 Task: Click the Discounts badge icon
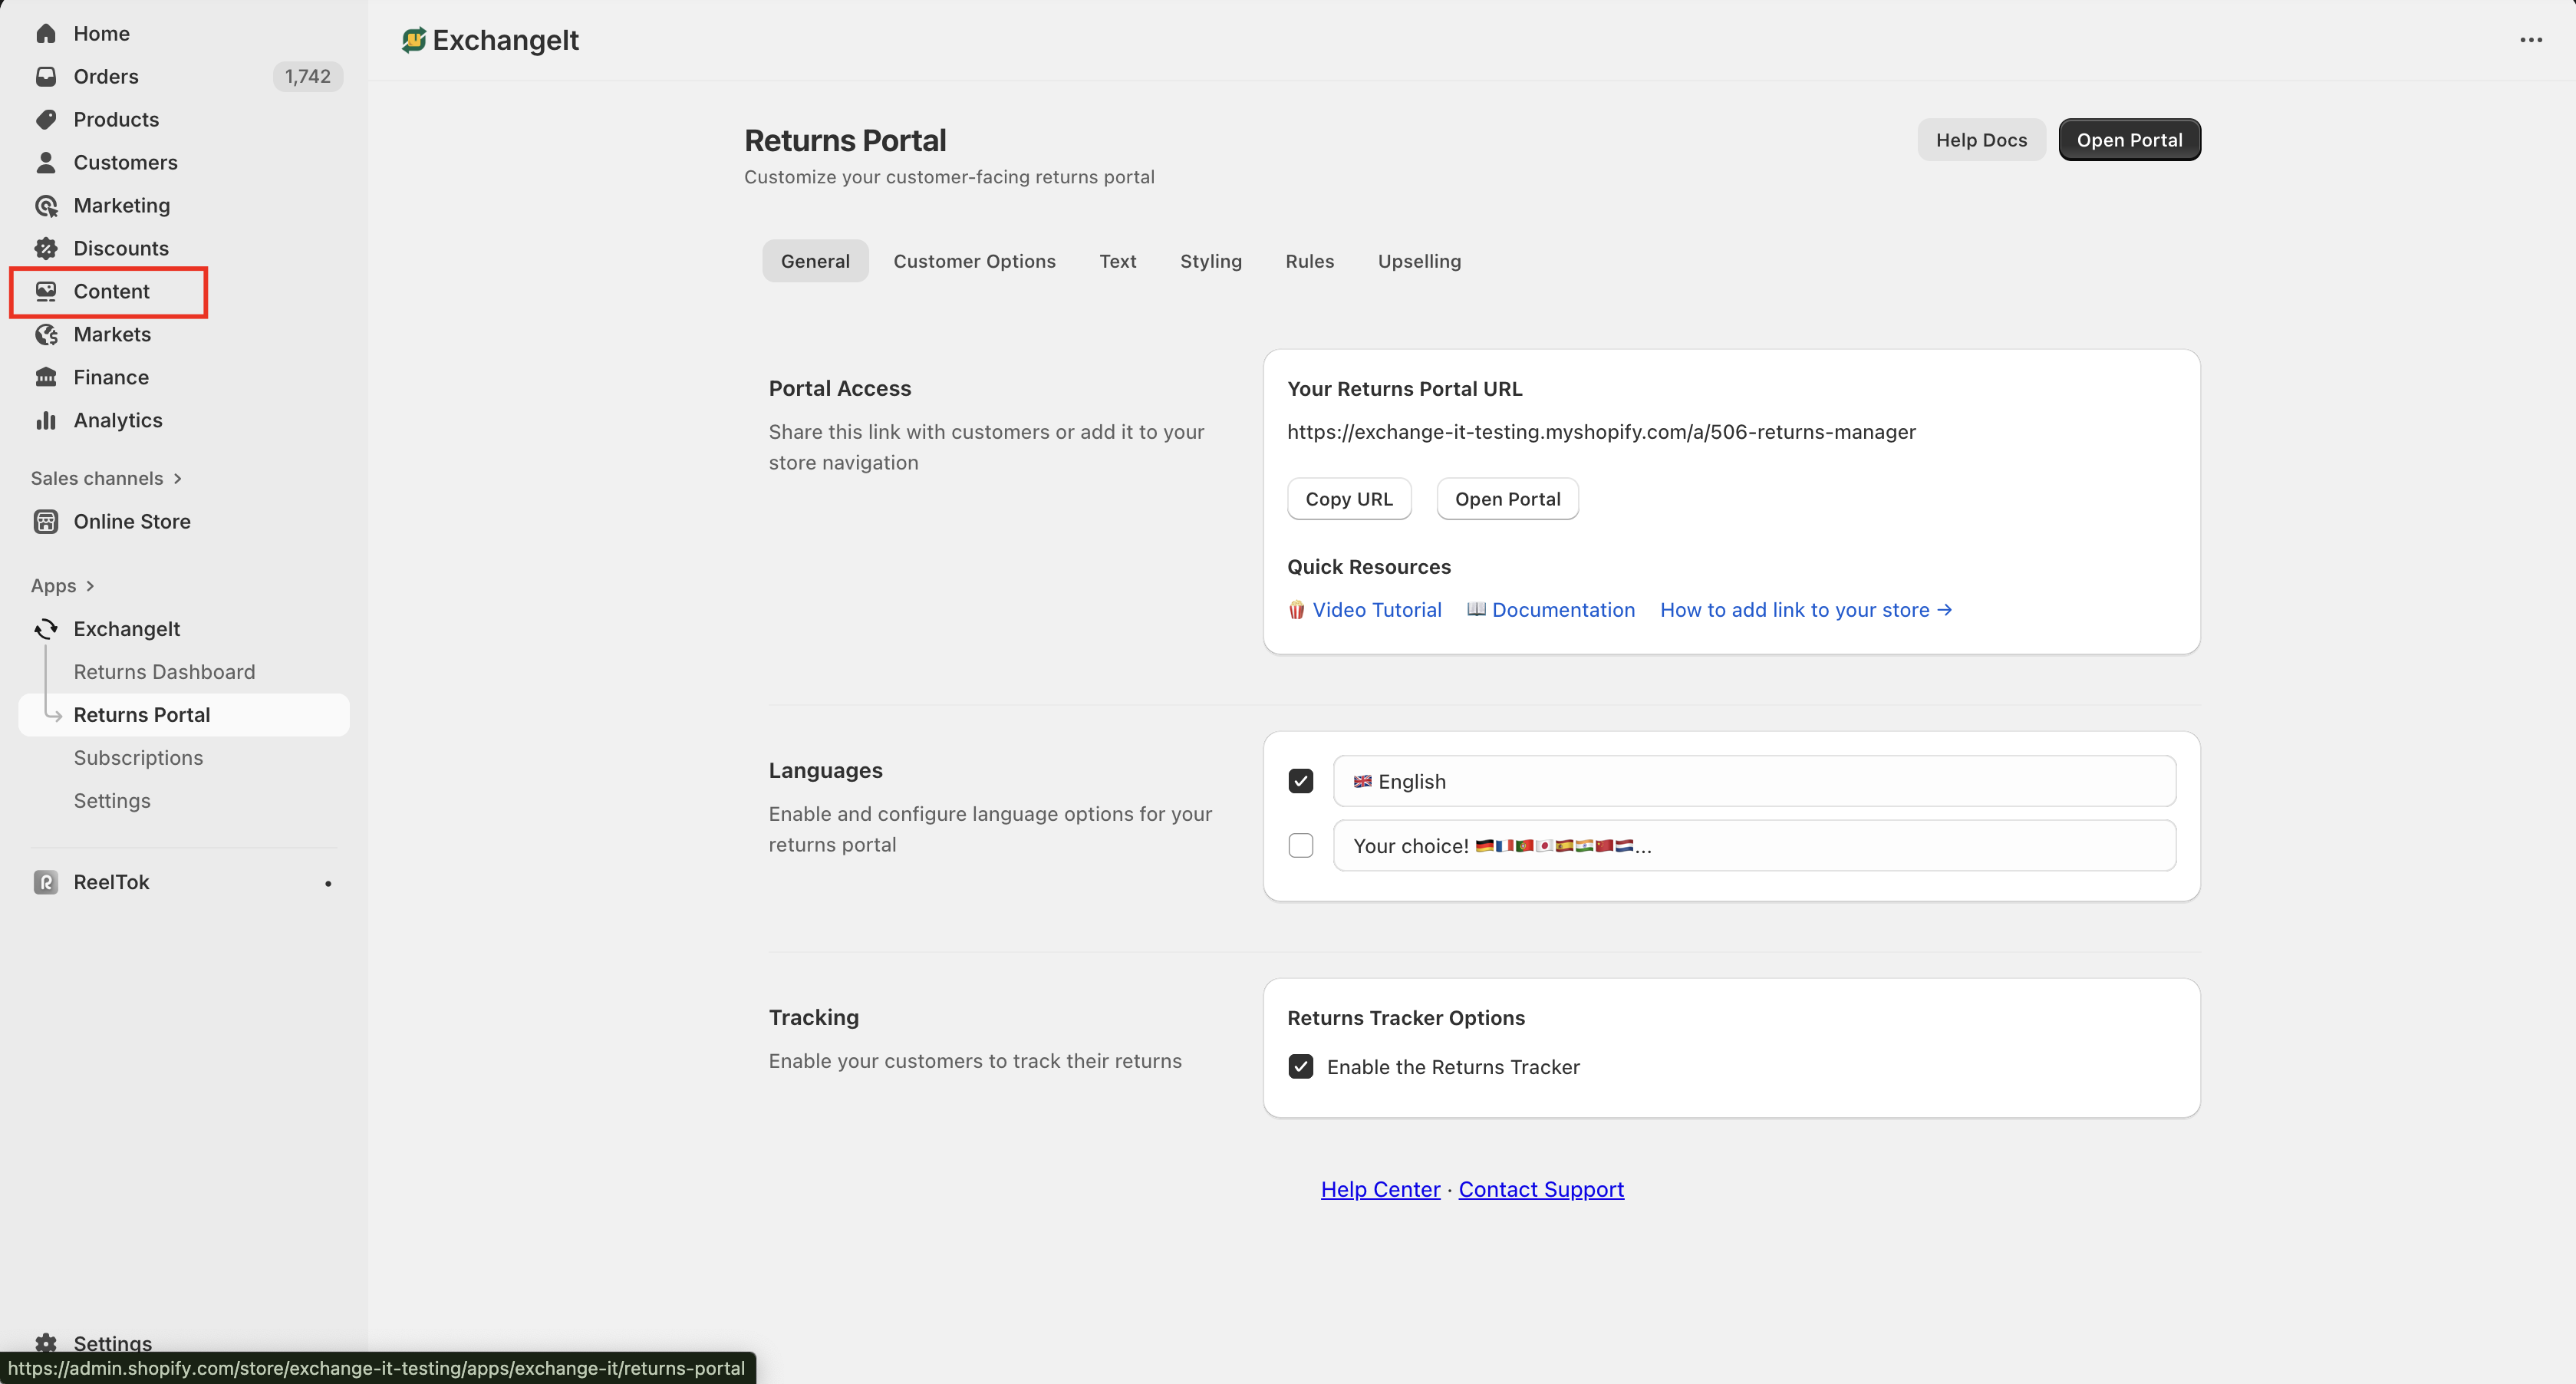click(x=46, y=248)
